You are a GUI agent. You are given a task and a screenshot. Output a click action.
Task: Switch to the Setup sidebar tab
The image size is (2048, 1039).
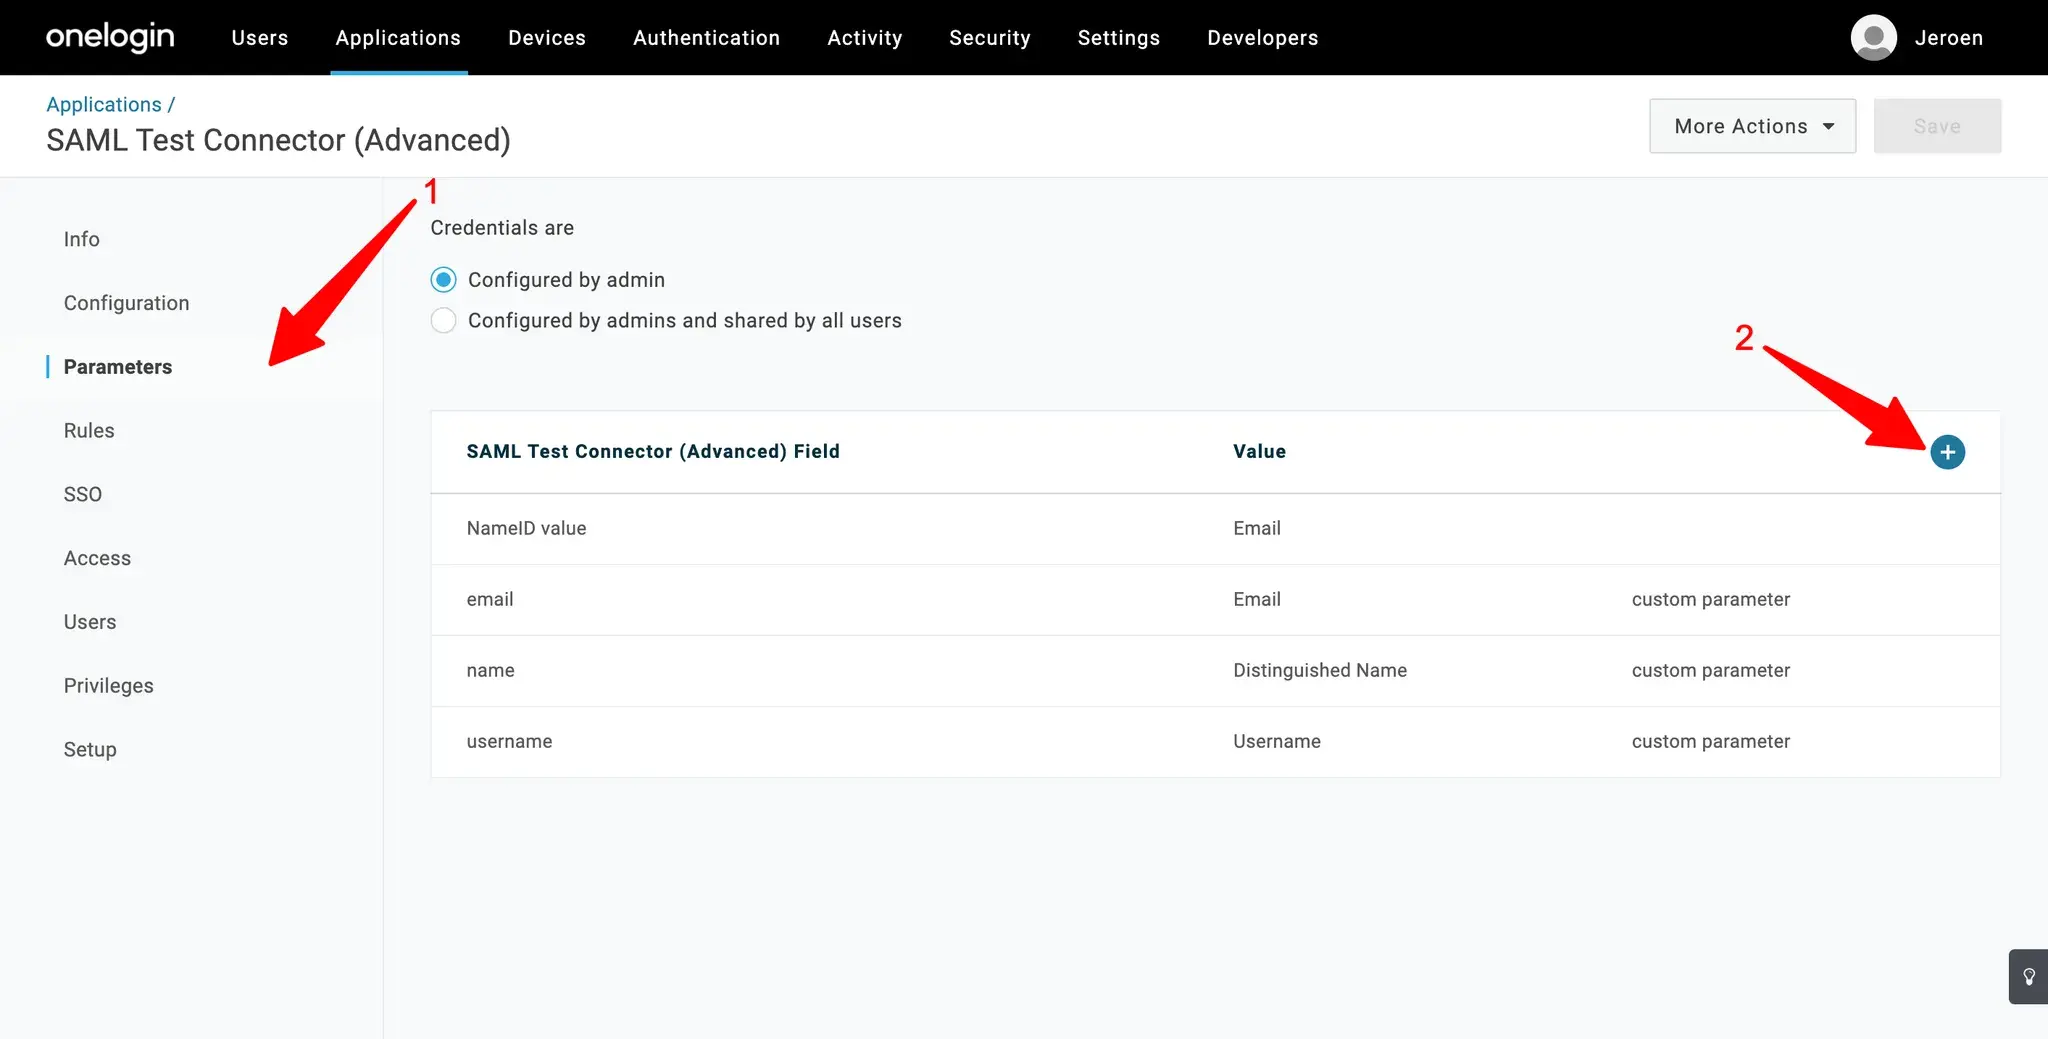pos(90,750)
